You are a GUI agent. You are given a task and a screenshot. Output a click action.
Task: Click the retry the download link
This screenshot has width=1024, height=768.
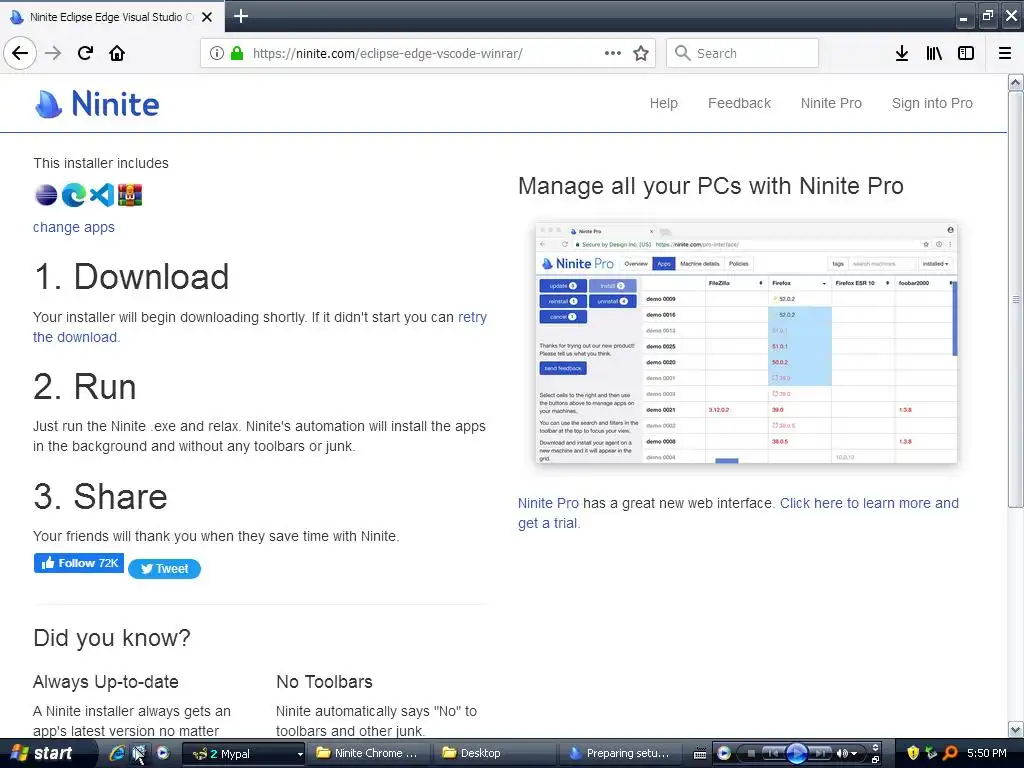(x=472, y=317)
